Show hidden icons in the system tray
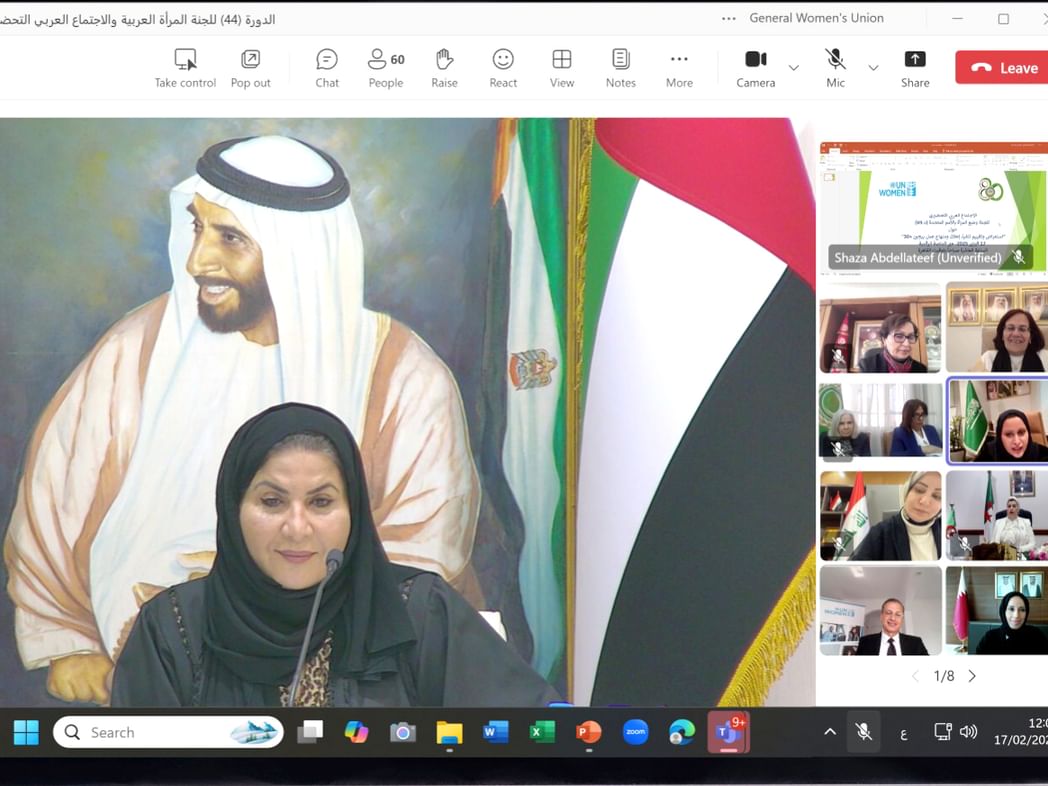 pyautogui.click(x=830, y=732)
